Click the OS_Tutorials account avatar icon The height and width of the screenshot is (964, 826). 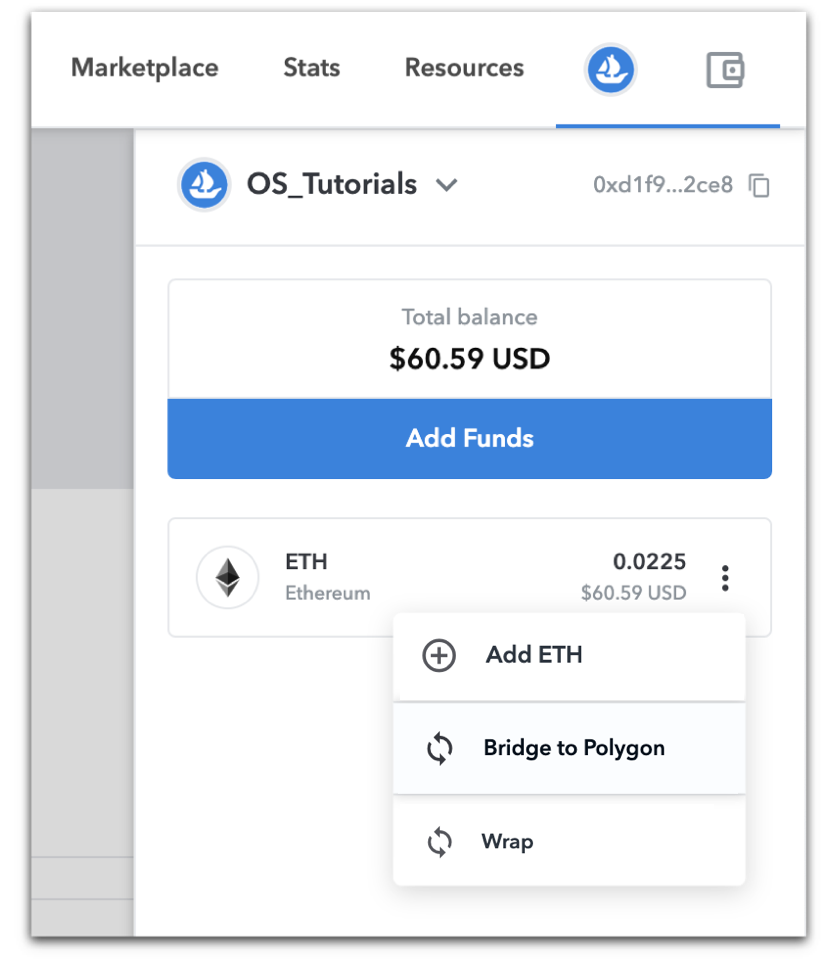(205, 184)
